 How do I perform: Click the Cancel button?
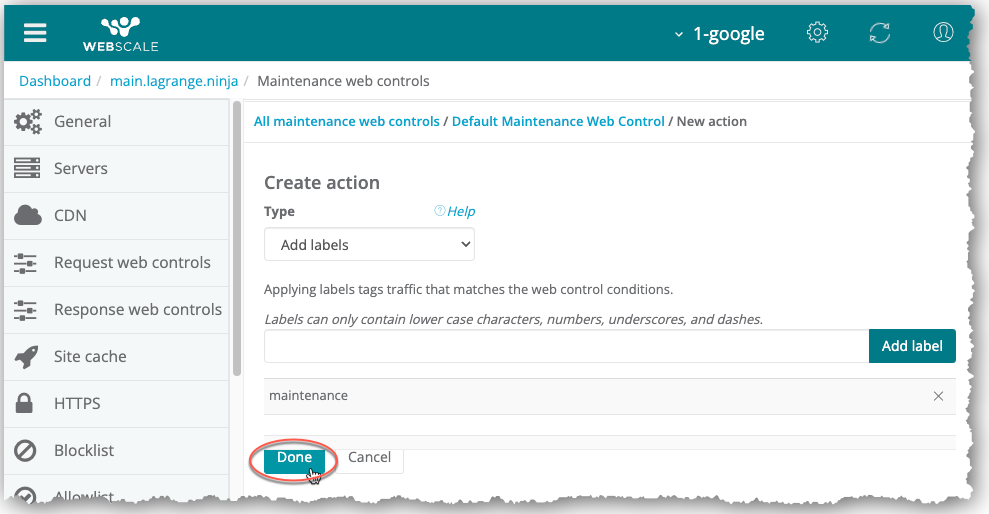(369, 457)
